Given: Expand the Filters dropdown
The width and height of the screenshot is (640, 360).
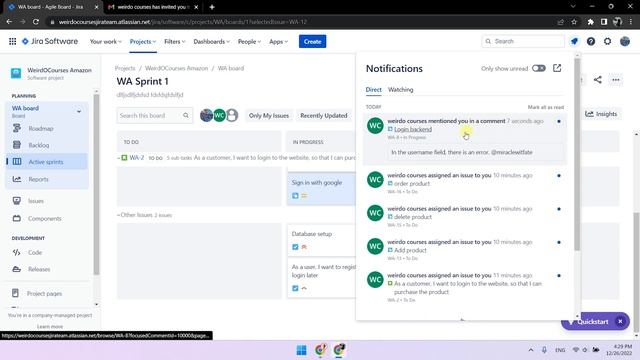Looking at the screenshot, I should pos(175,41).
